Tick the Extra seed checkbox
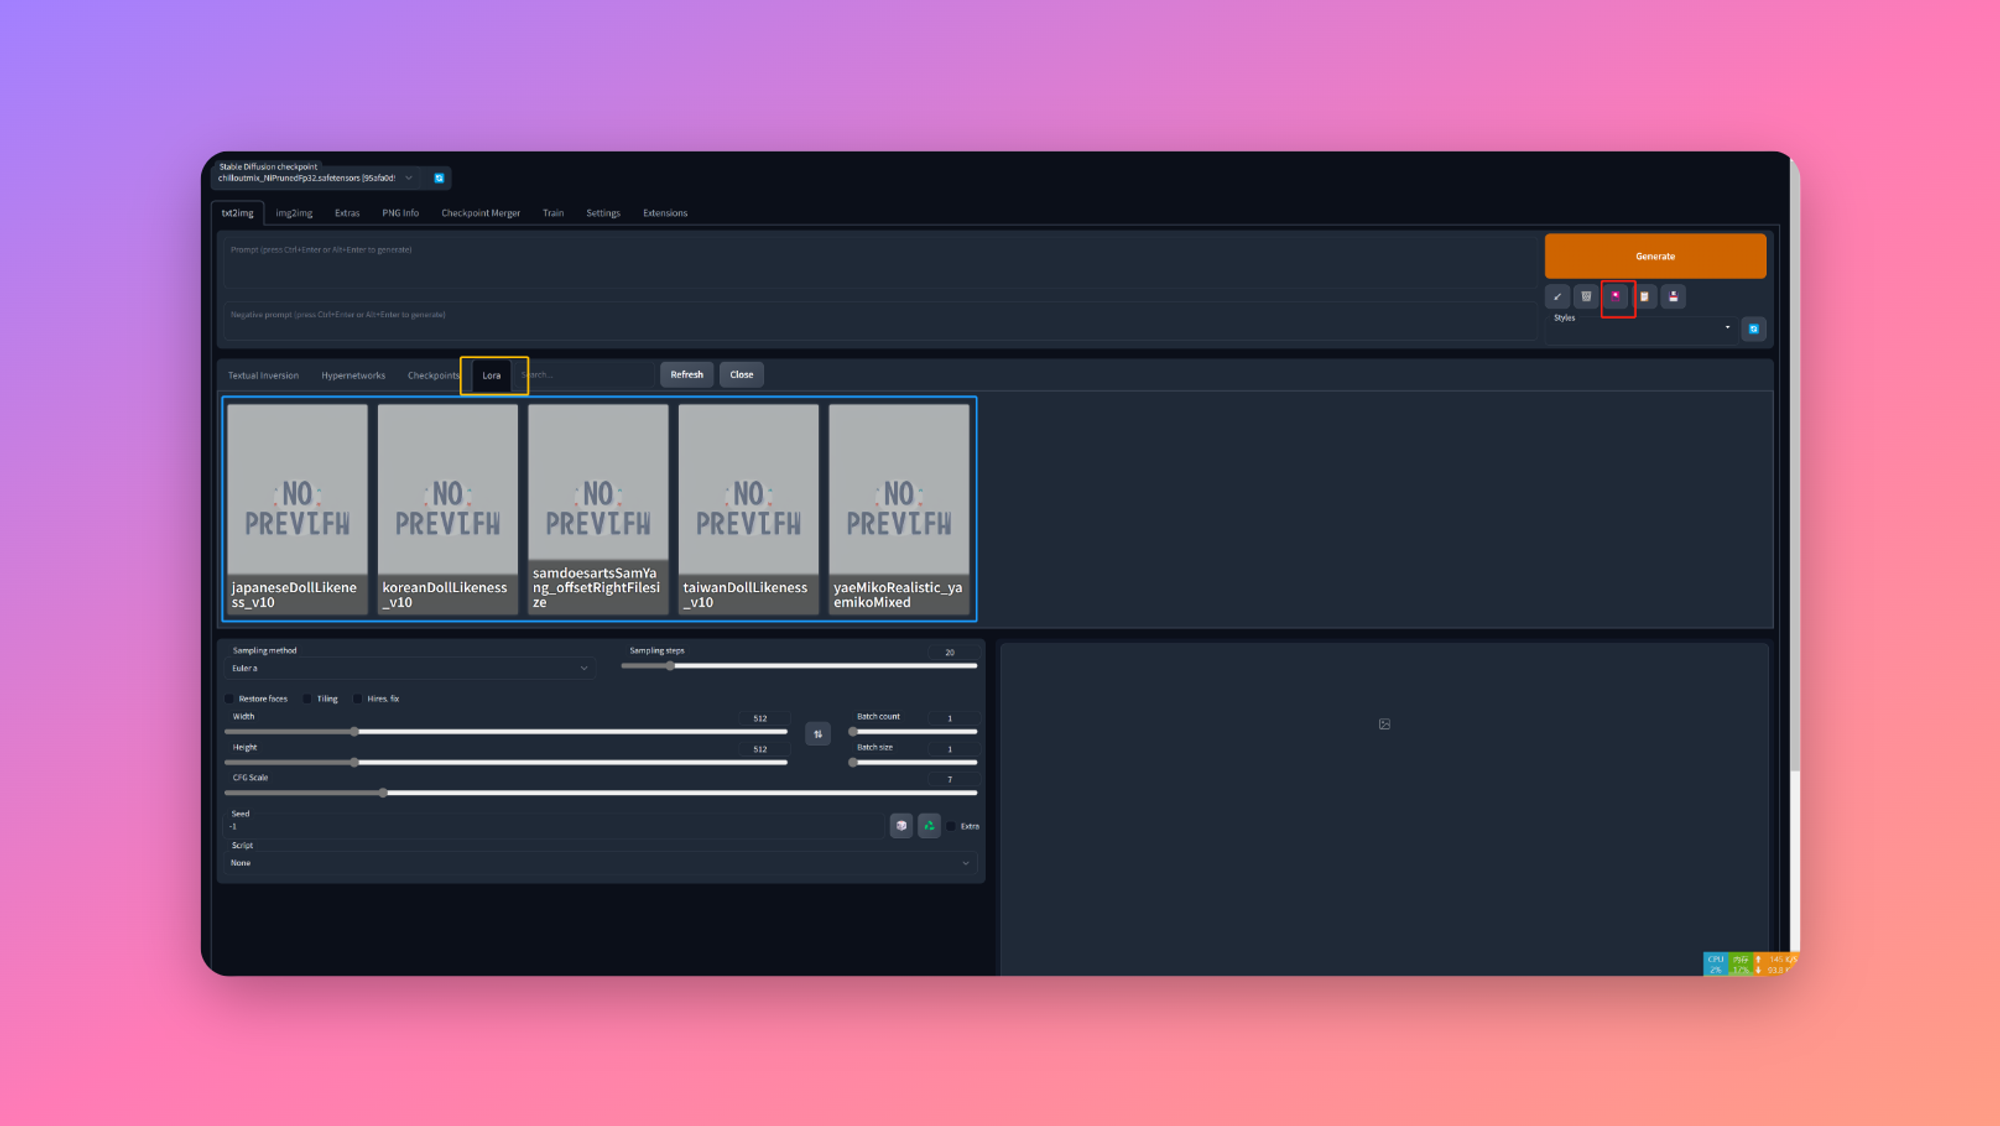Screen dimensions: 2000x1126 coord(952,826)
